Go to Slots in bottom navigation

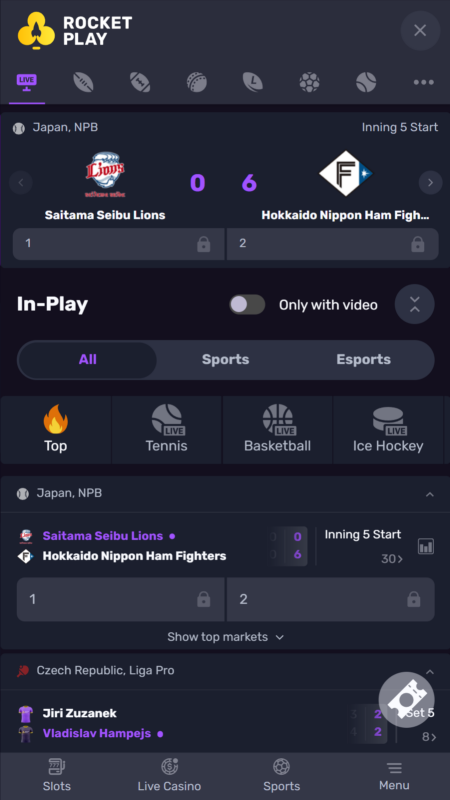pos(57,775)
